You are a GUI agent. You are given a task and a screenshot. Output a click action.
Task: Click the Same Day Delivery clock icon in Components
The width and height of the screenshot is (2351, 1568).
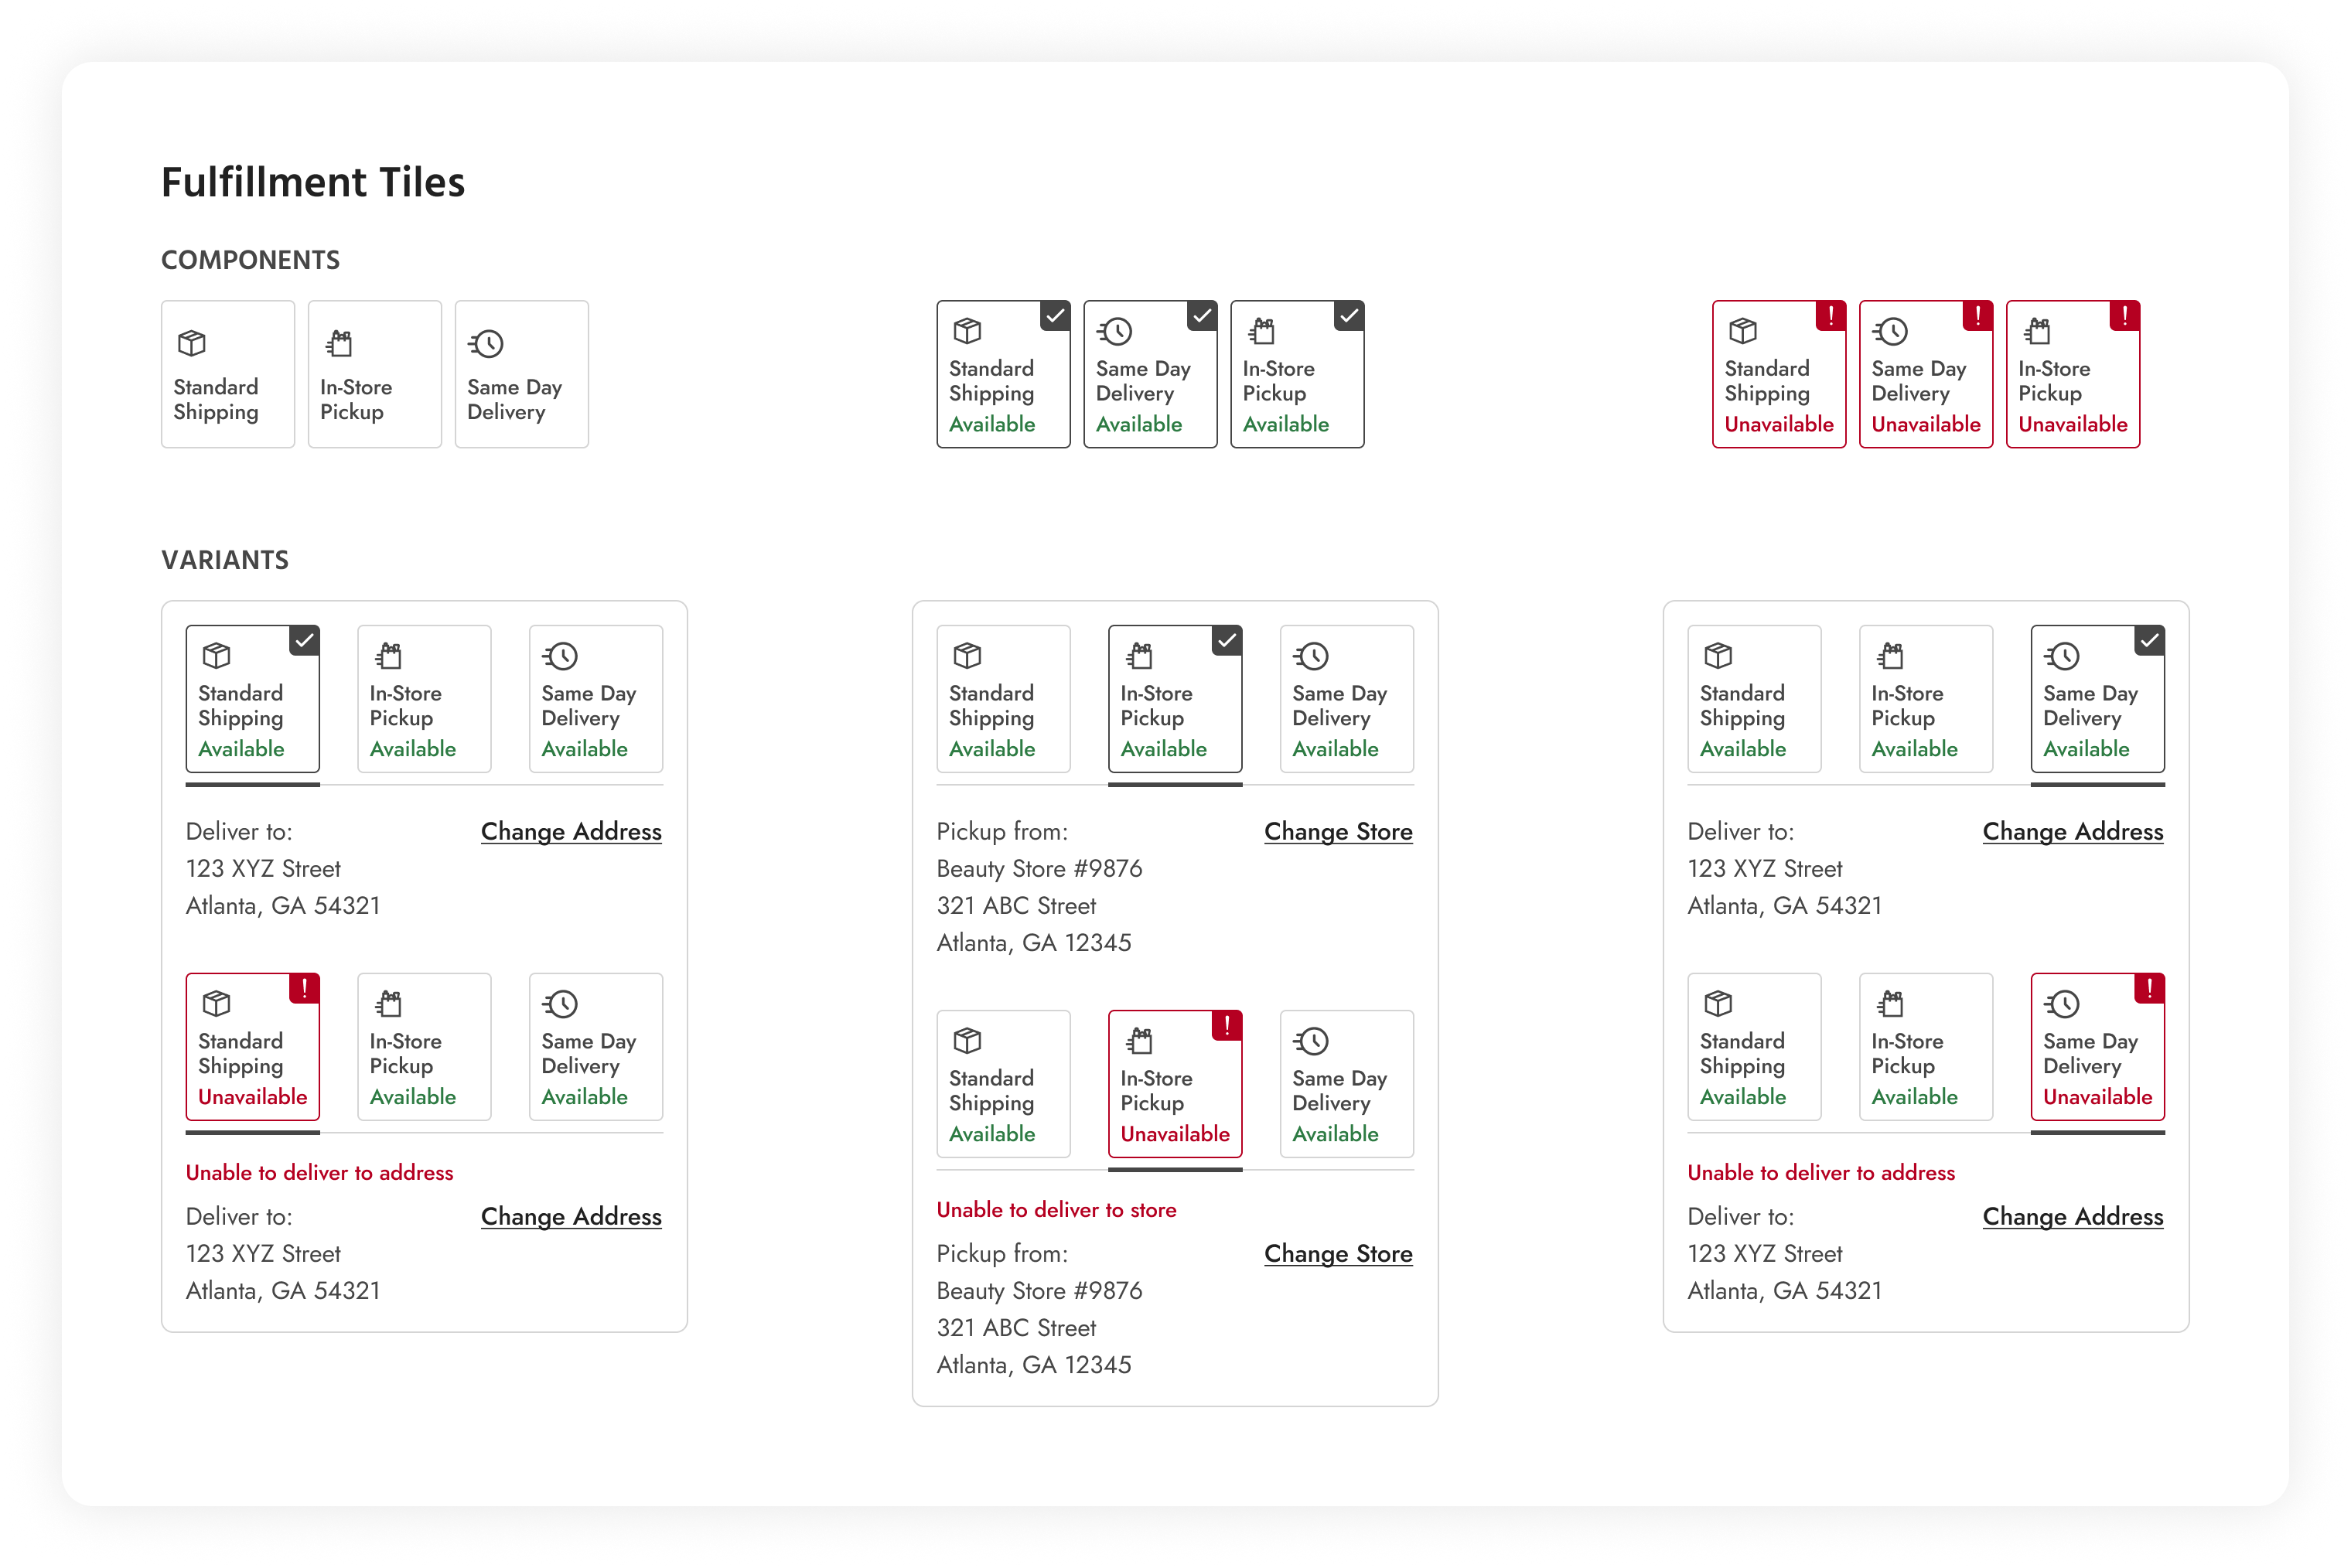486,343
